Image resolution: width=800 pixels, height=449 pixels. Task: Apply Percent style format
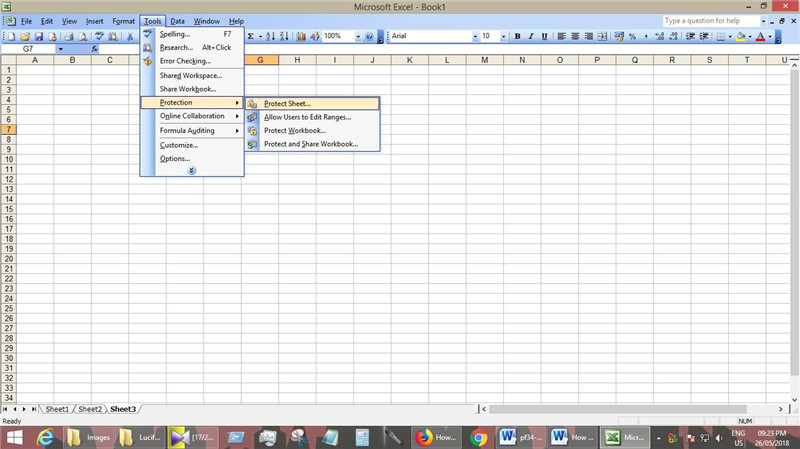coord(633,36)
